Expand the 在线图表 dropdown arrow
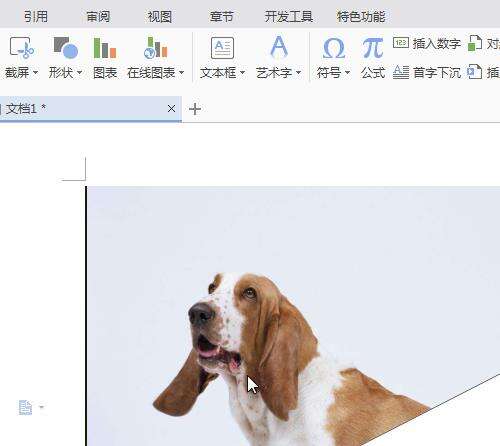500x446 pixels. click(181, 72)
